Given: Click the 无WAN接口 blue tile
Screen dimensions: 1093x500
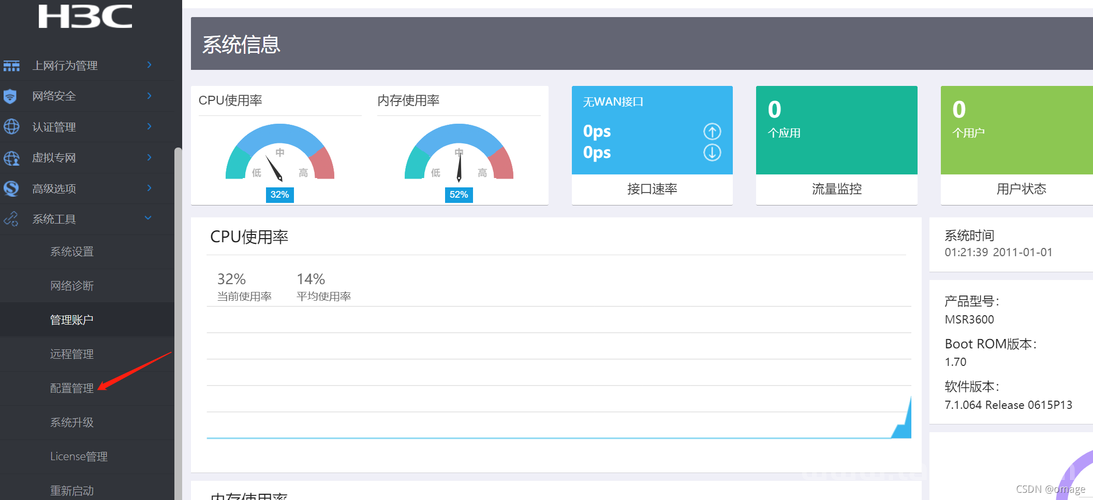Looking at the screenshot, I should tap(652, 130).
